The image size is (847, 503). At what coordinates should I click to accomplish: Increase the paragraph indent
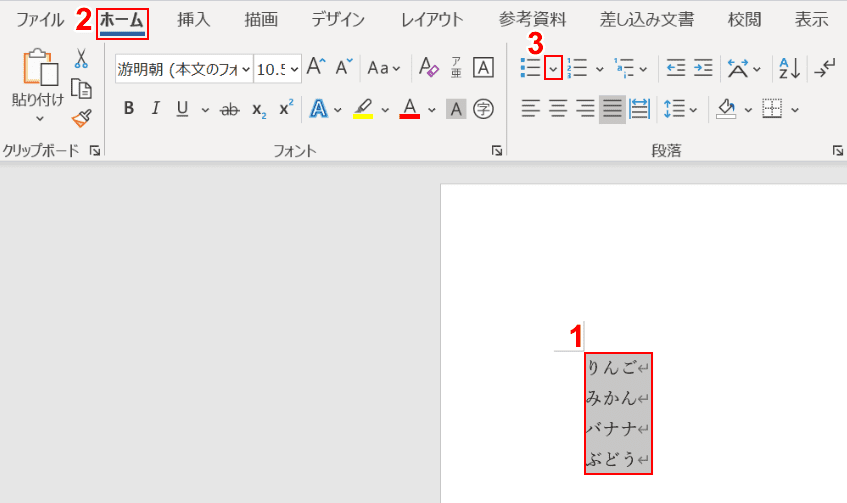703,68
